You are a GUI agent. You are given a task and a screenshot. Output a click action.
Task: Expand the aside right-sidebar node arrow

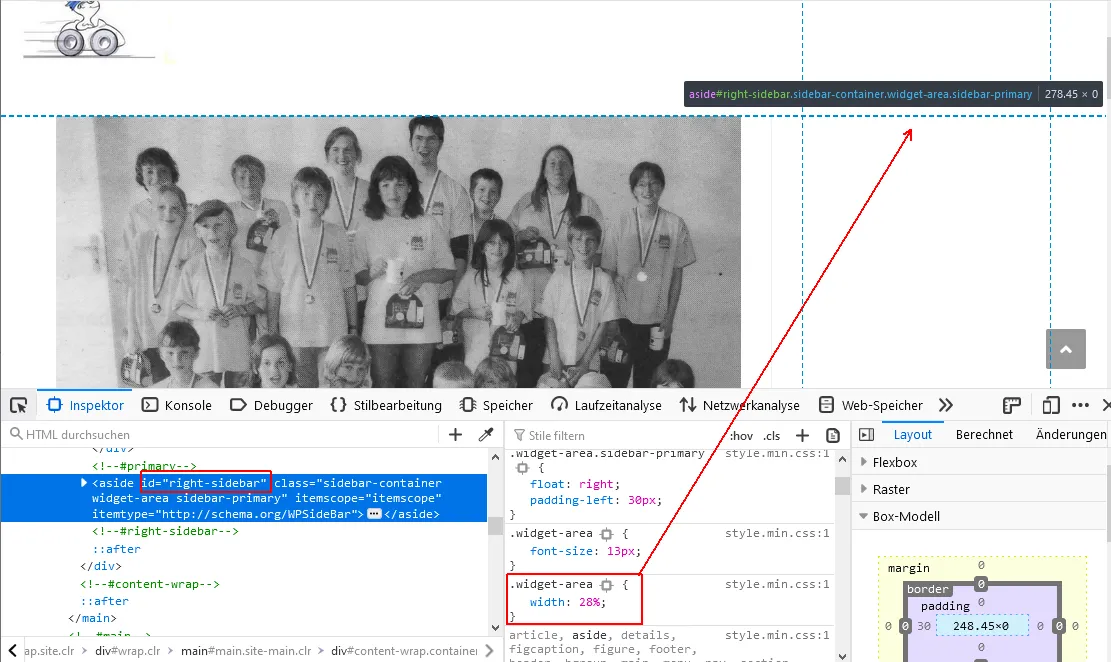[84, 483]
